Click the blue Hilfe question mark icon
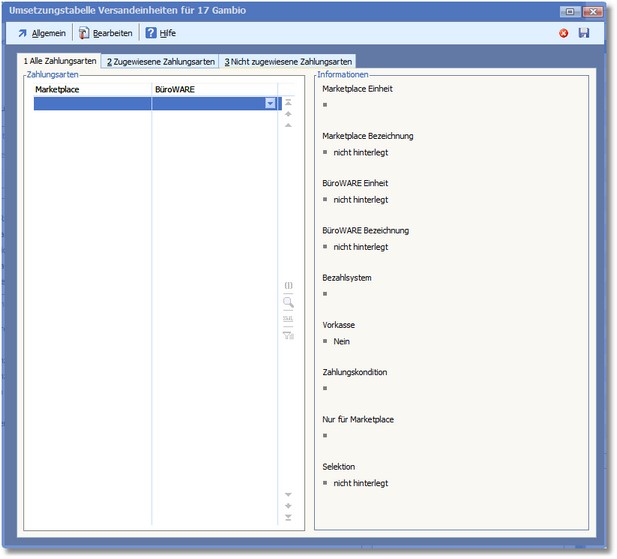This screenshot has width=617, height=559. pos(151,33)
